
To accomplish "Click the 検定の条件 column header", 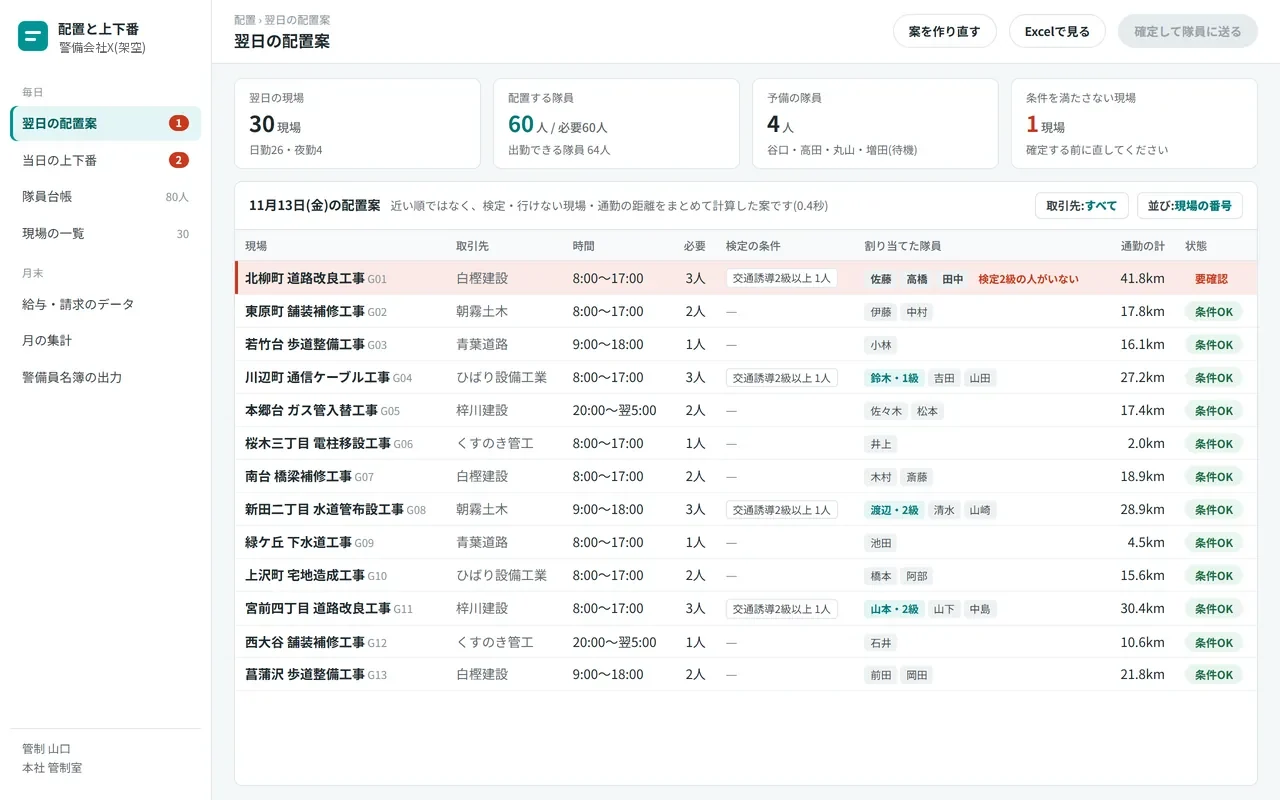I will click(x=753, y=246).
